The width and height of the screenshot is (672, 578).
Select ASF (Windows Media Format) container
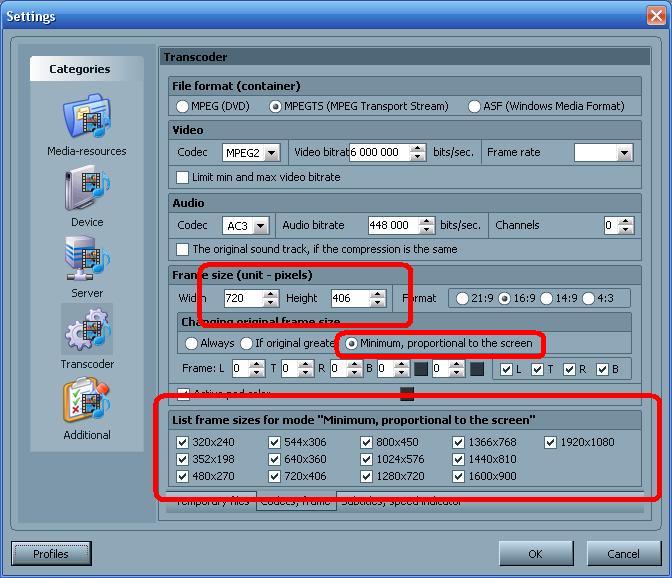(x=474, y=106)
